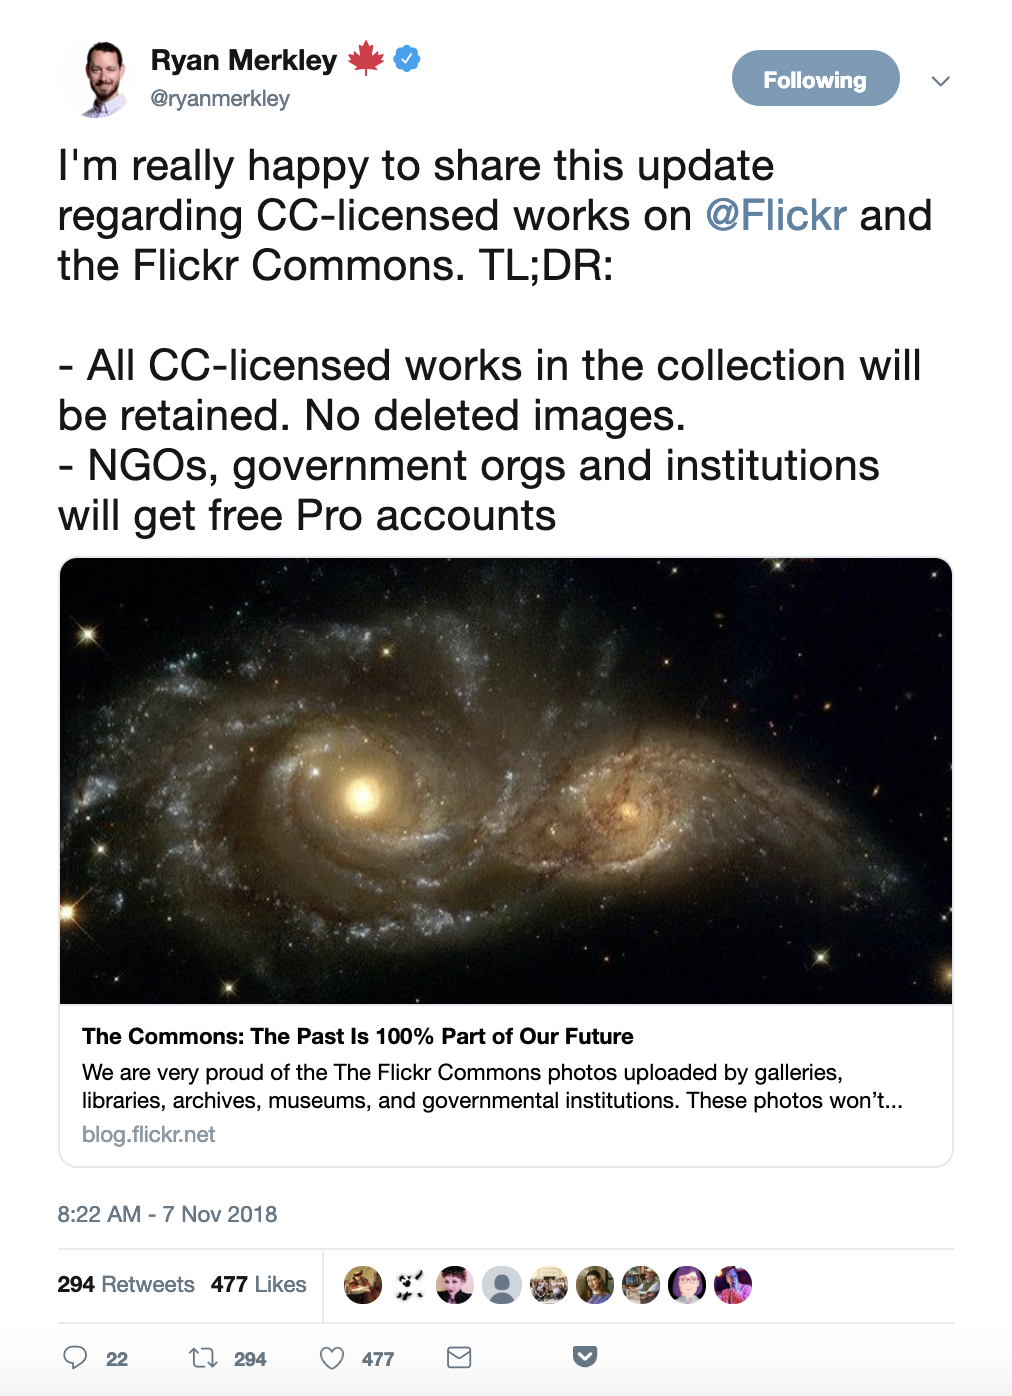The width and height of the screenshot is (1012, 1396).
Task: Click the red maple leaf emoji
Action: click(366, 59)
